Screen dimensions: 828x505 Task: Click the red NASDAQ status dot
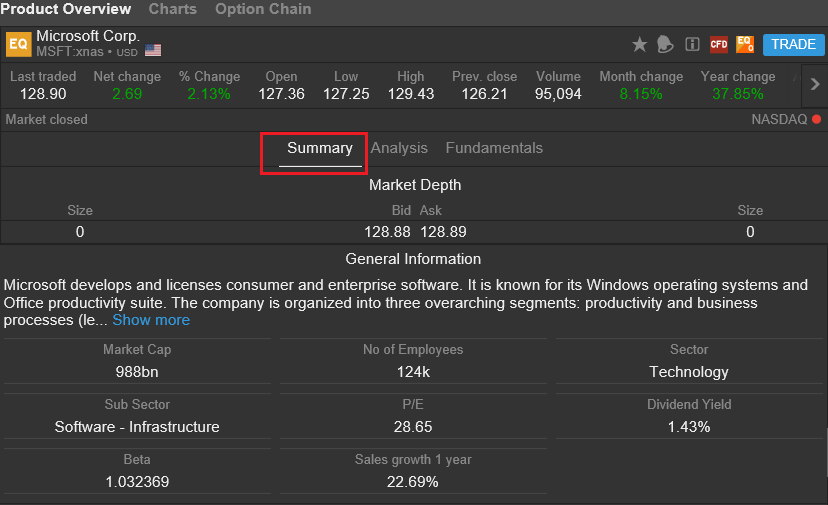(816, 119)
